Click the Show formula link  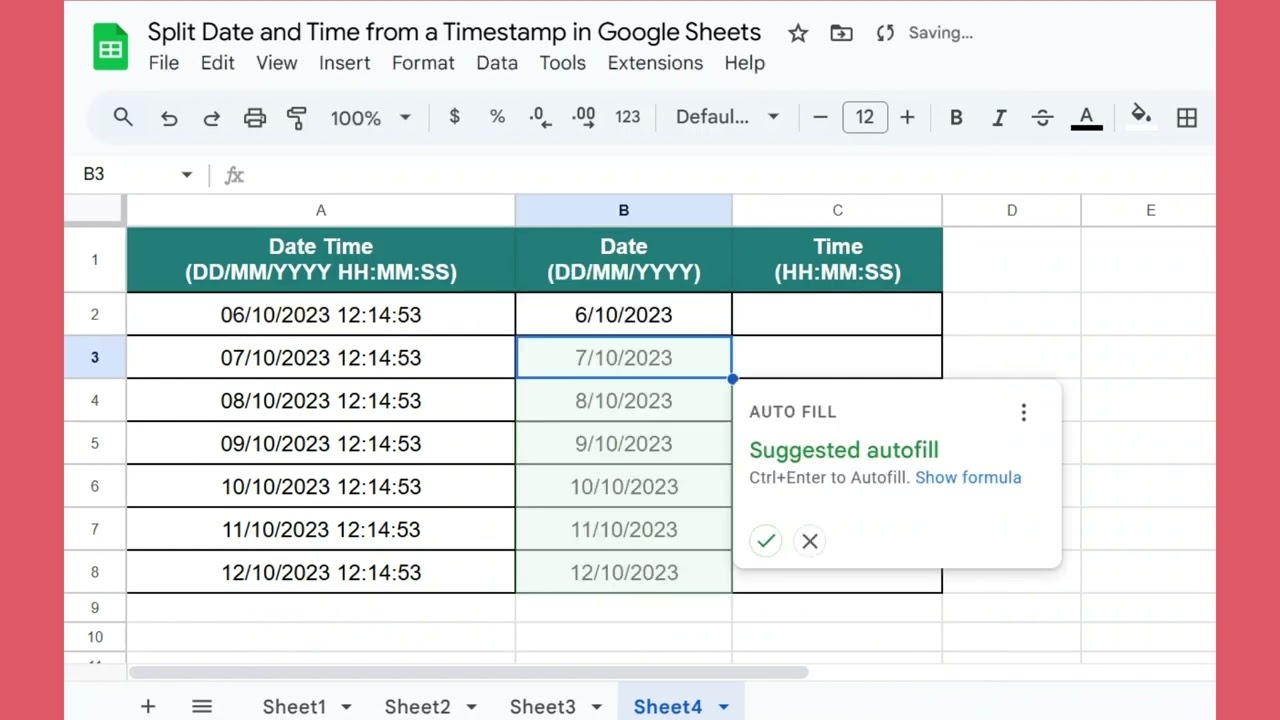tap(968, 478)
